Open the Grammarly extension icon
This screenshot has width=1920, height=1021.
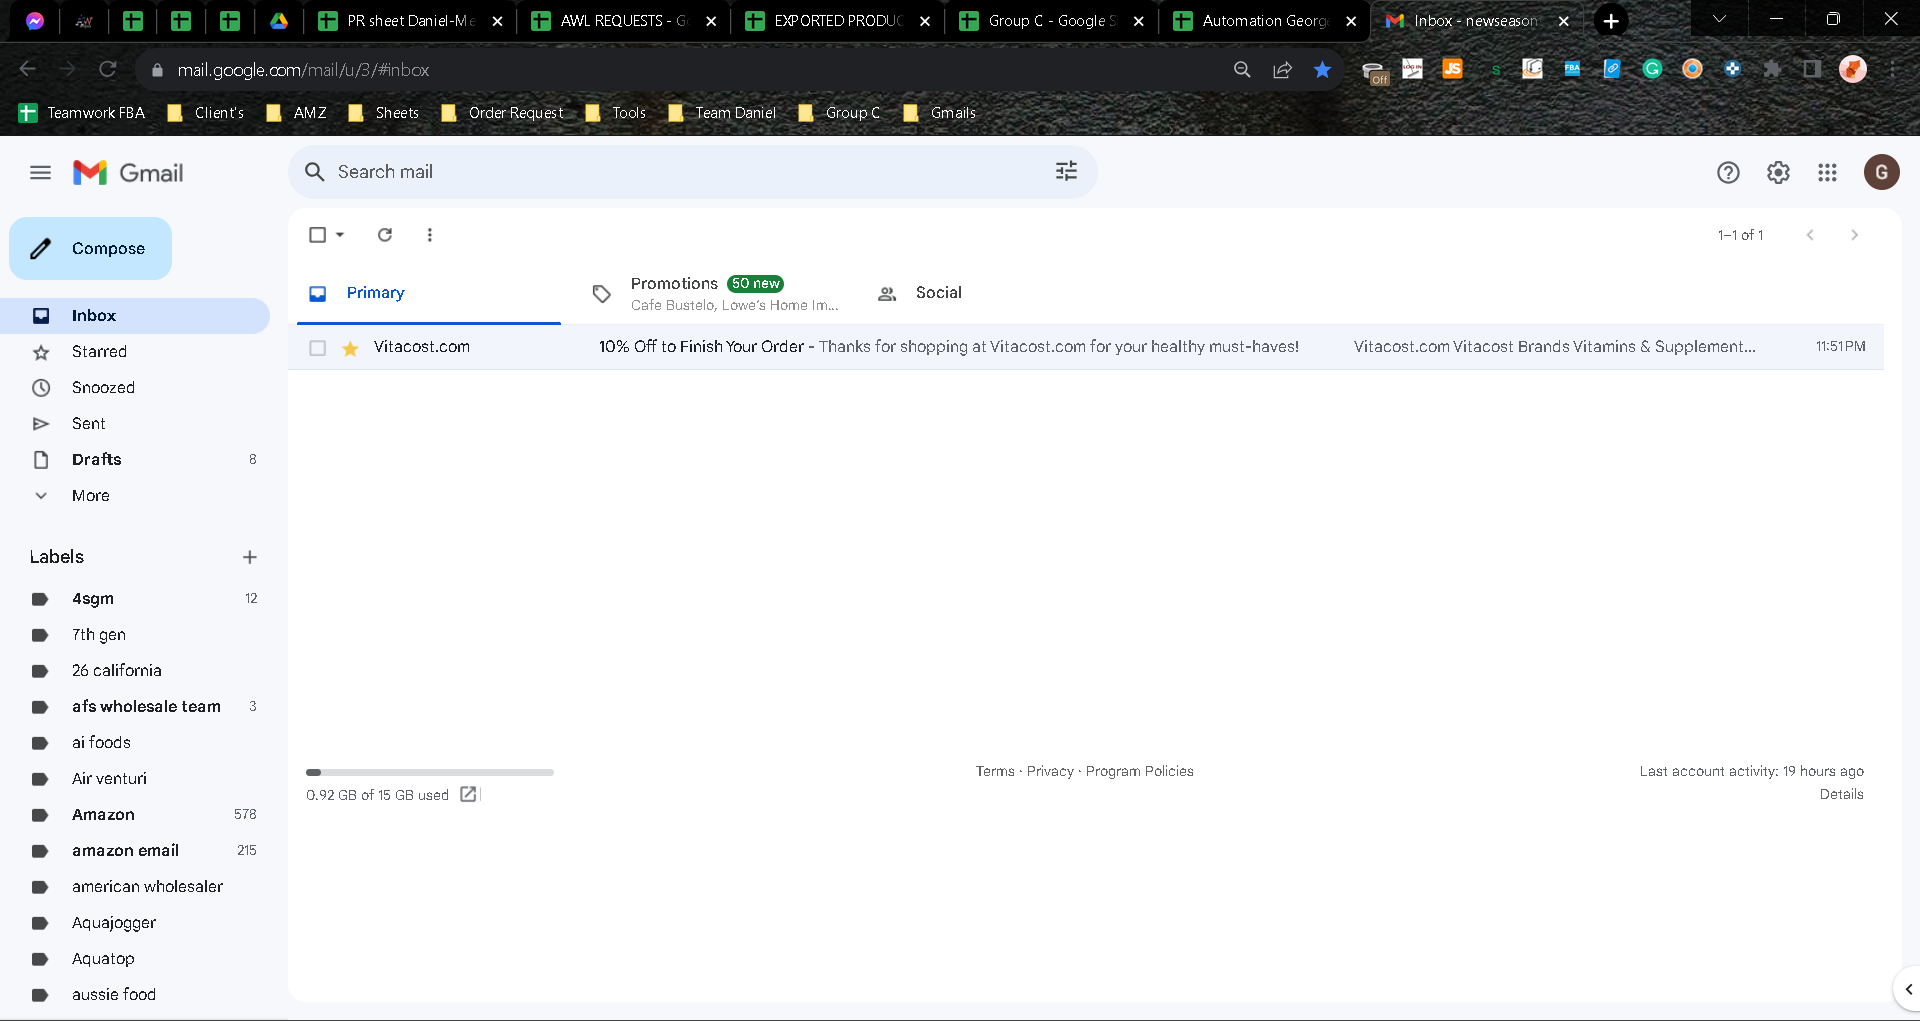[x=1652, y=69]
